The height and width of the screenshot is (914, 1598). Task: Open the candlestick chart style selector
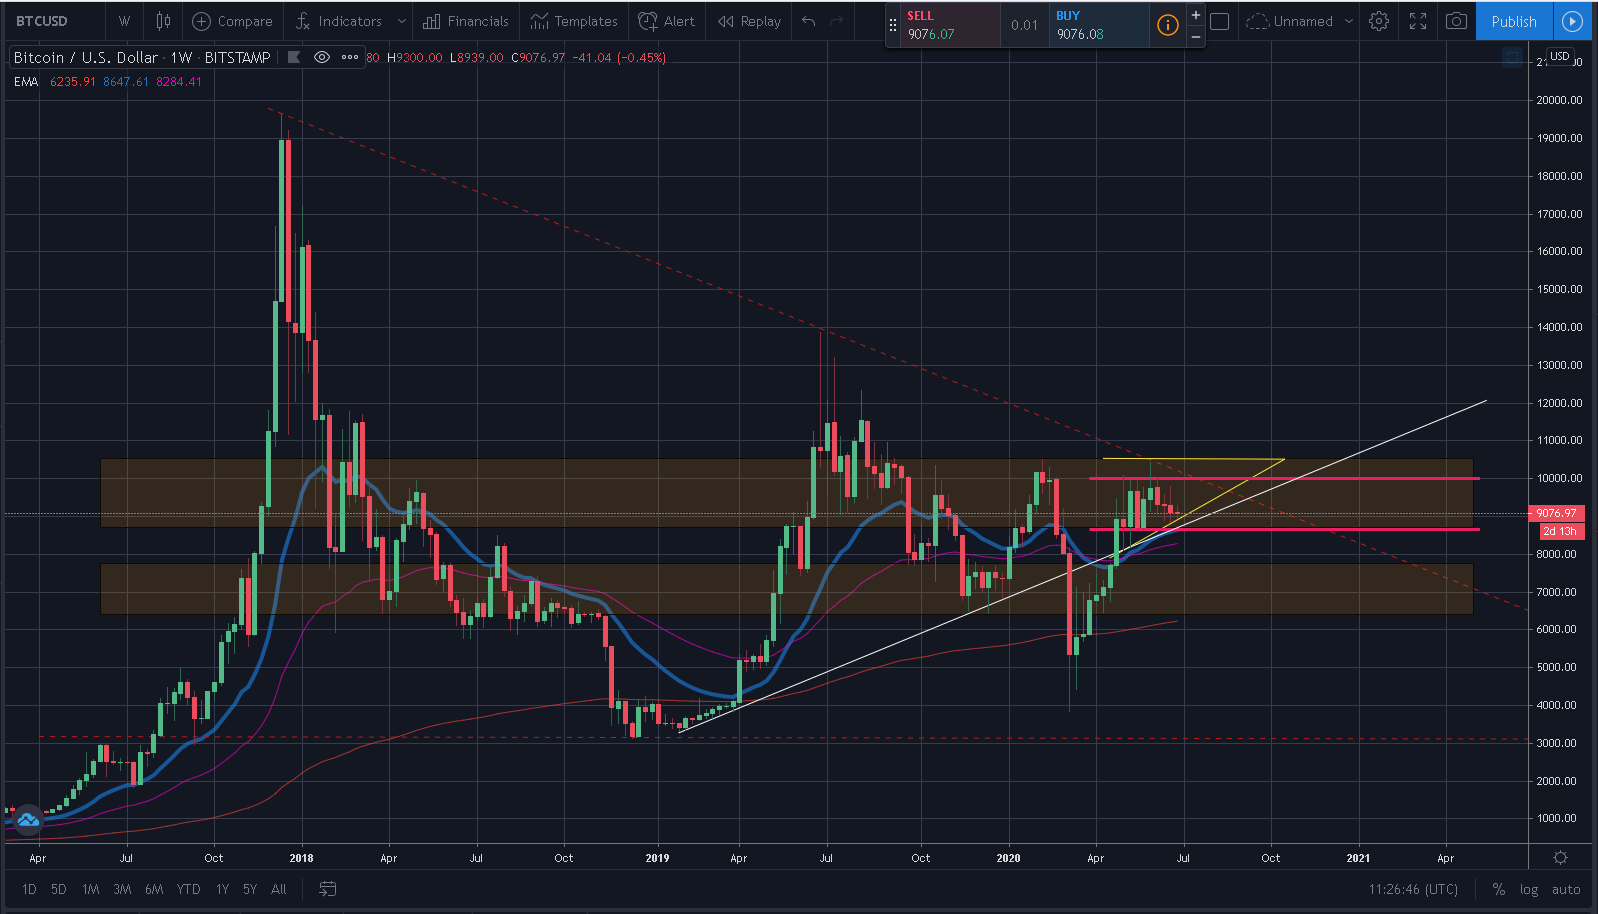[x=163, y=21]
